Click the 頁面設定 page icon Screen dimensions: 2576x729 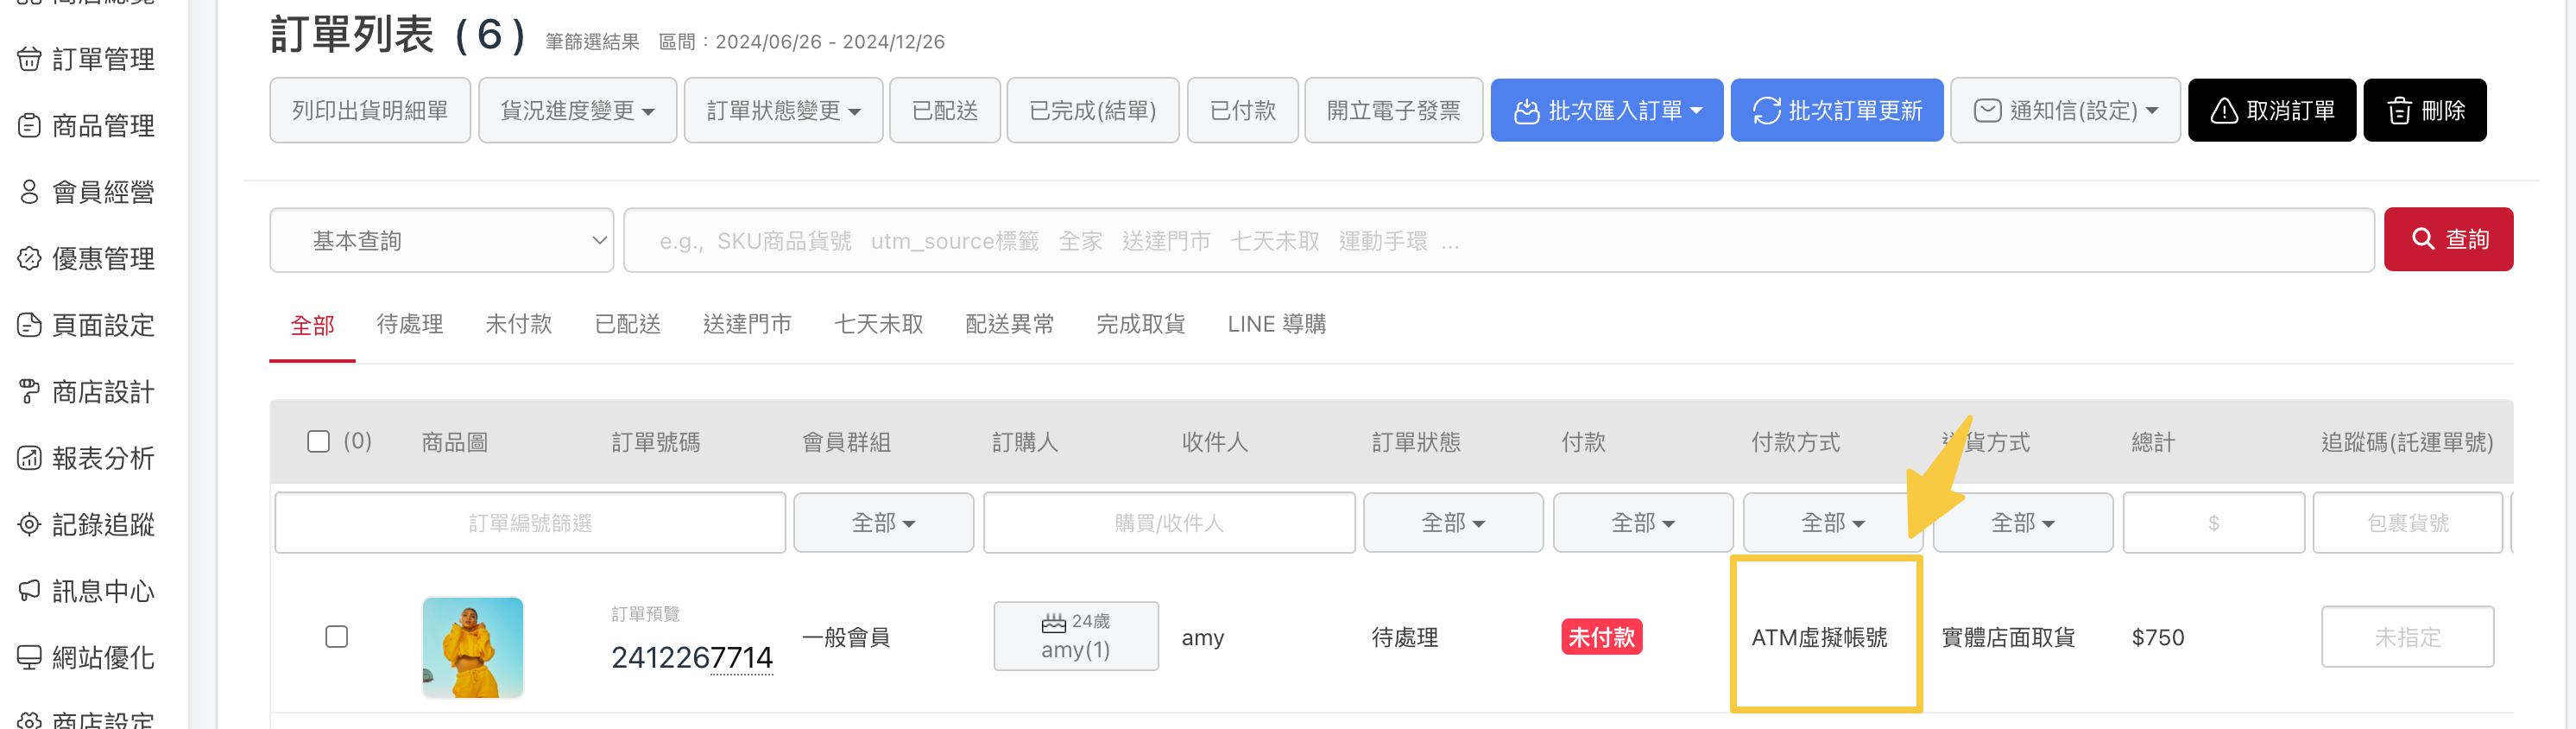pos(29,325)
